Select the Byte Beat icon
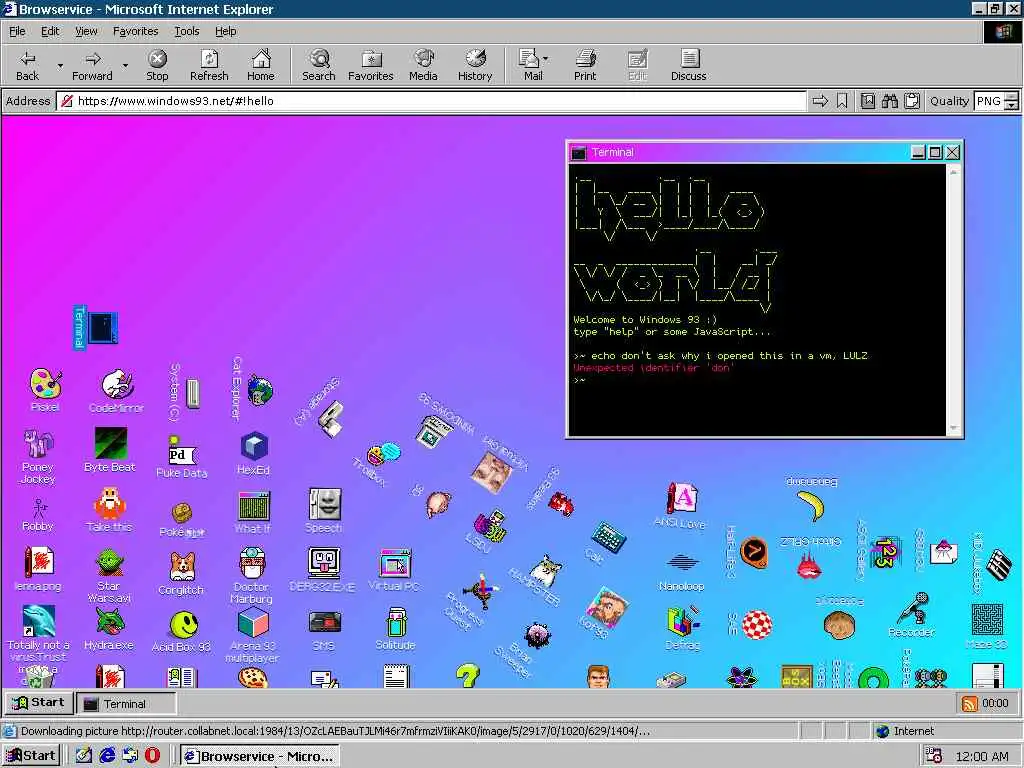Viewport: 1024px width, 768px height. pos(110,449)
